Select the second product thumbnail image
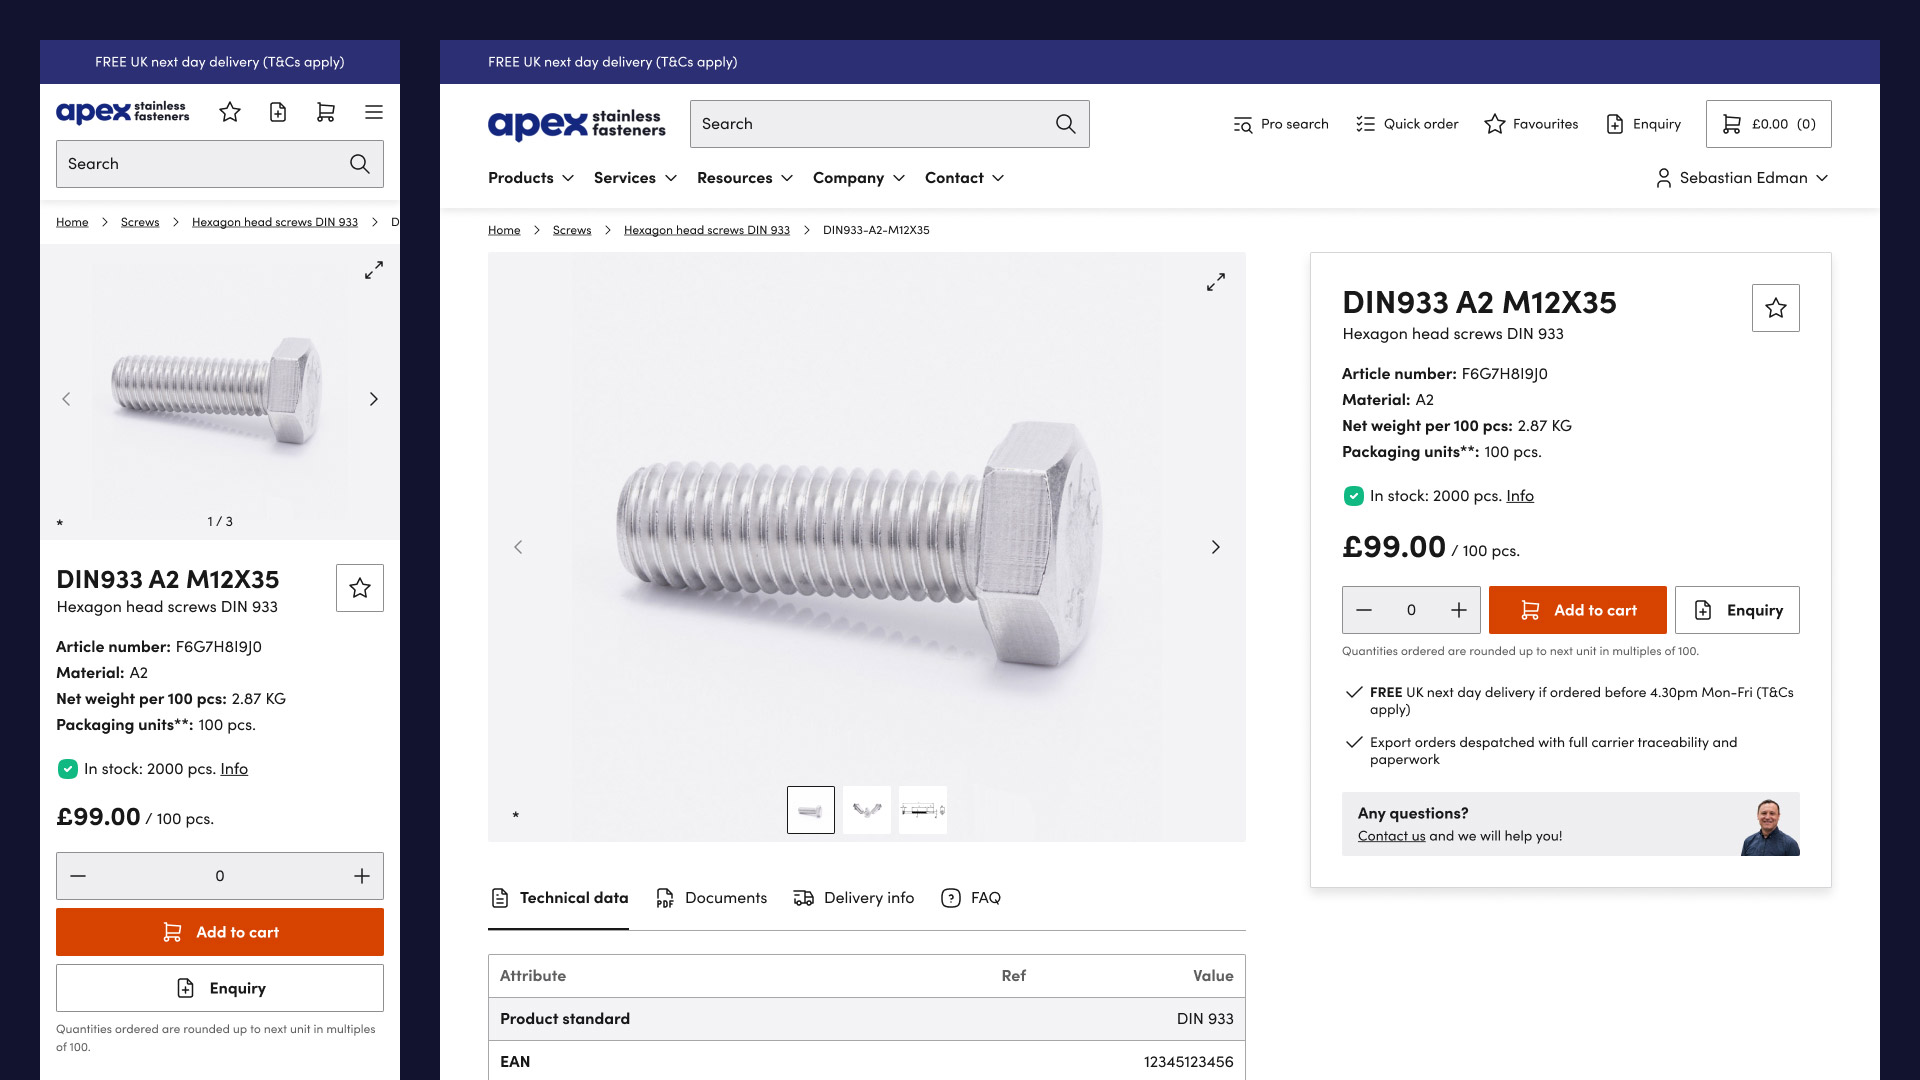The width and height of the screenshot is (1920, 1080). click(x=866, y=810)
